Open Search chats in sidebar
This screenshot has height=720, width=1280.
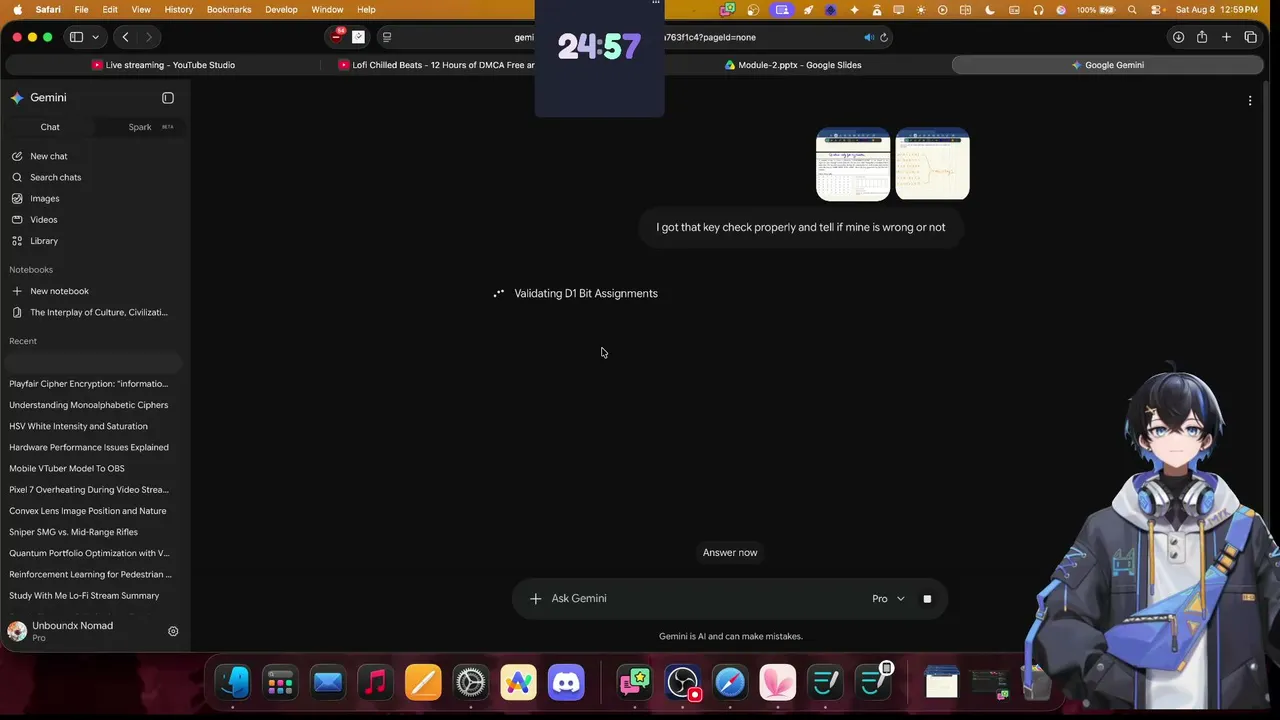click(55, 177)
